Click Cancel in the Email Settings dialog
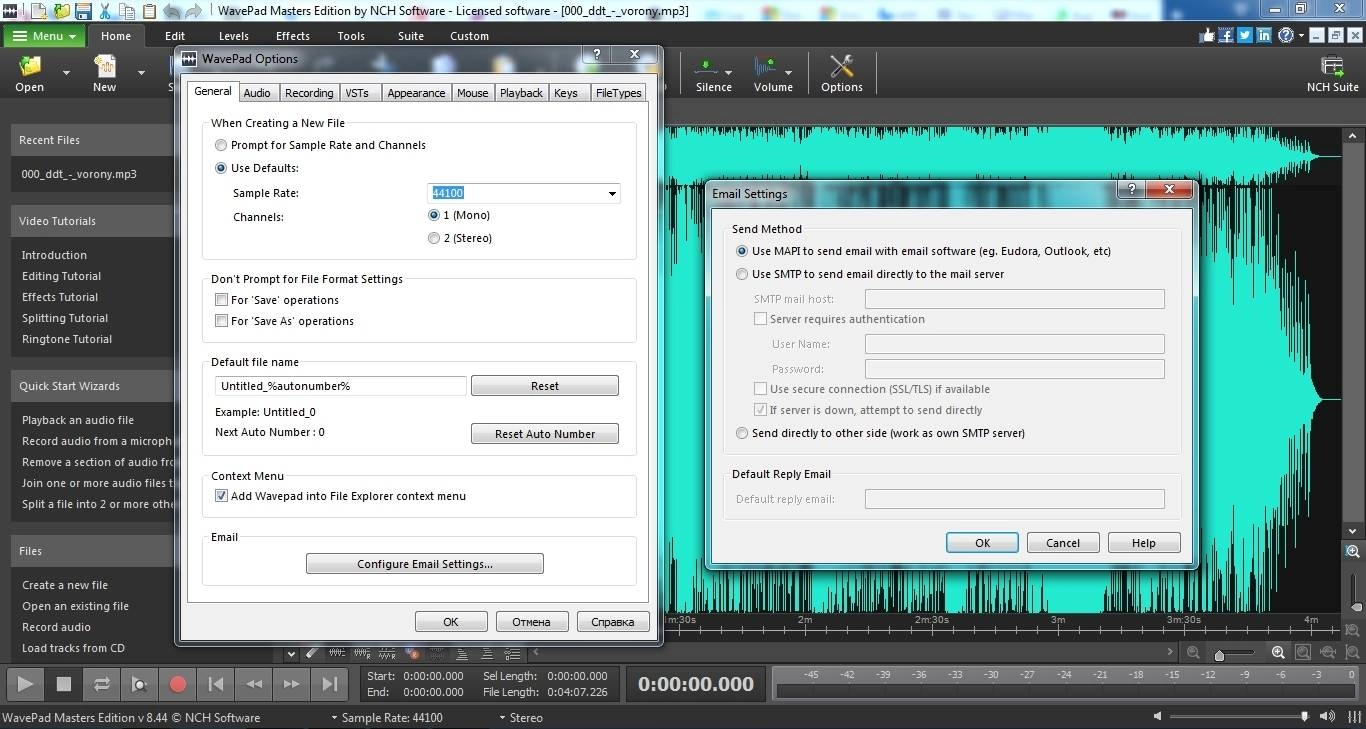 pyautogui.click(x=1063, y=543)
